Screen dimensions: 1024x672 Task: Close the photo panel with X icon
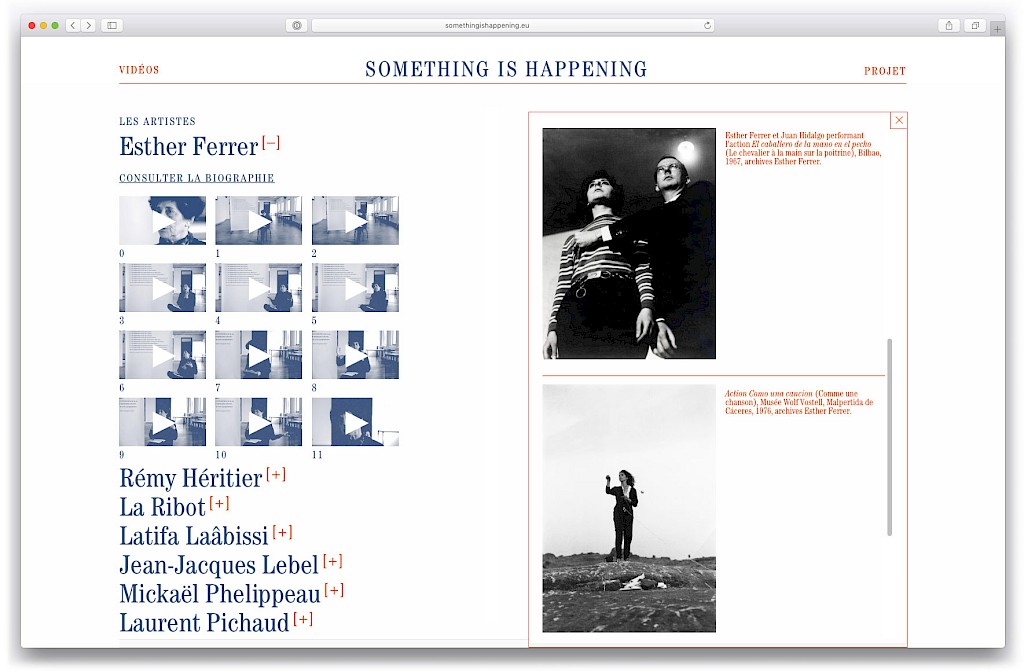point(898,121)
